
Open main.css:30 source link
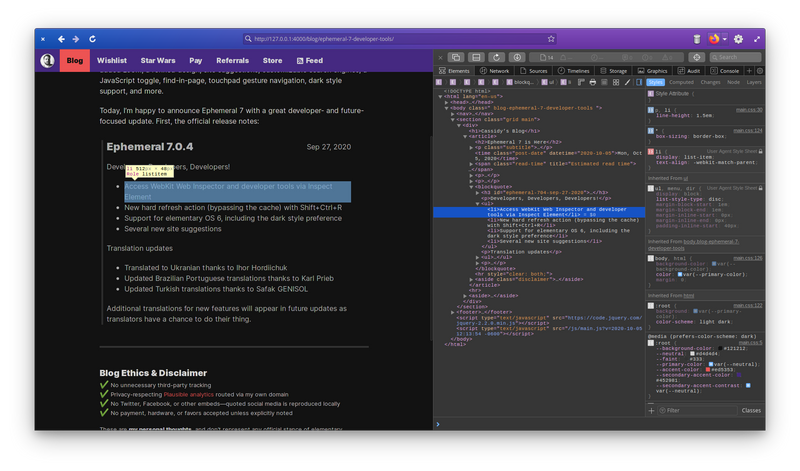pyautogui.click(x=749, y=110)
